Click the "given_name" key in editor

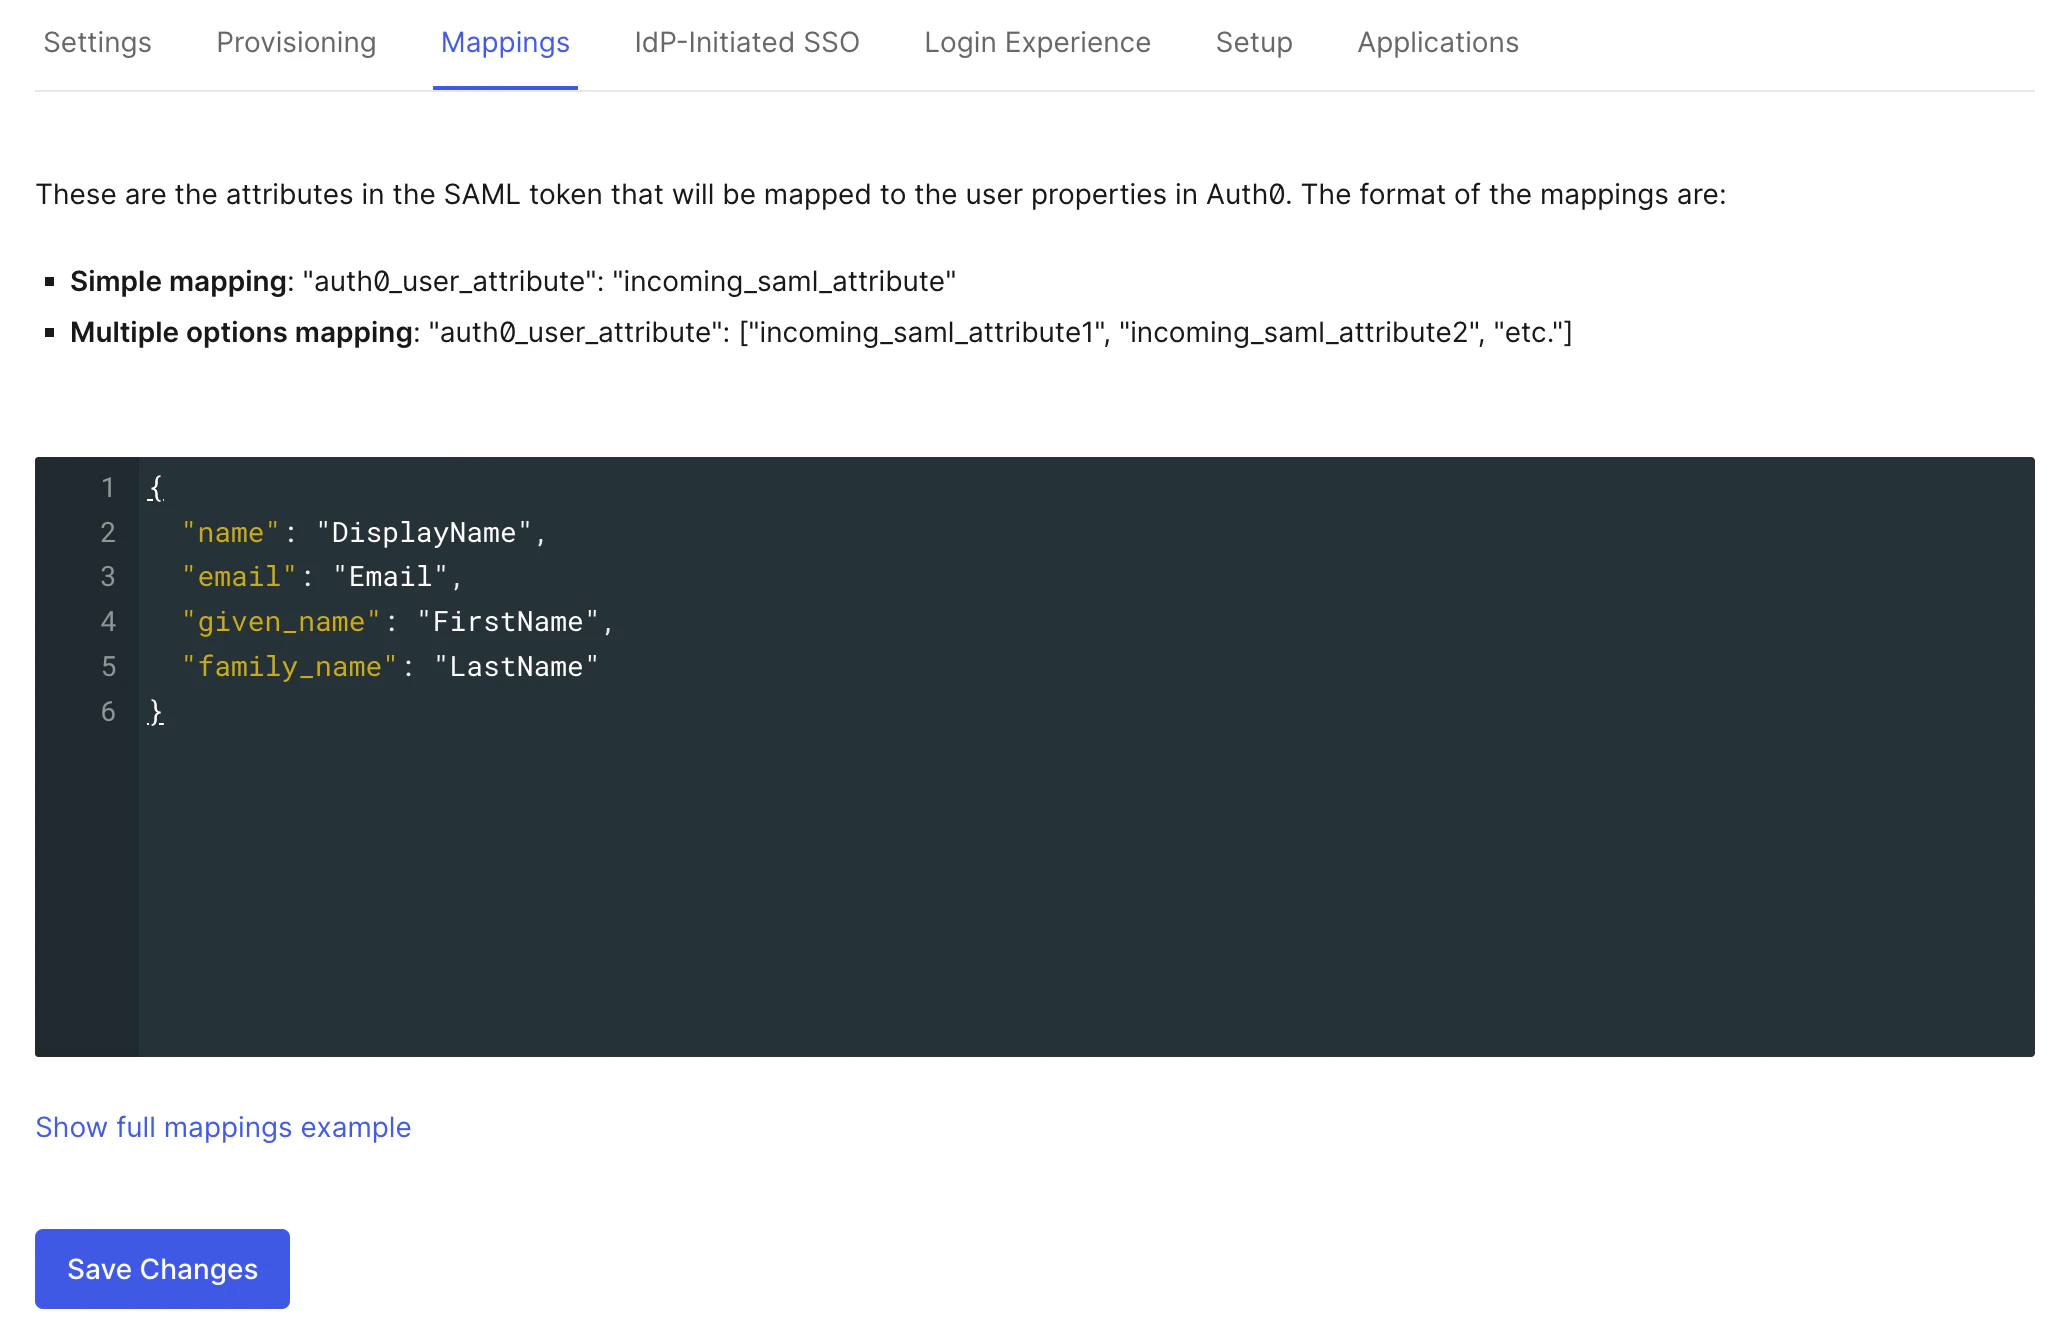click(281, 622)
